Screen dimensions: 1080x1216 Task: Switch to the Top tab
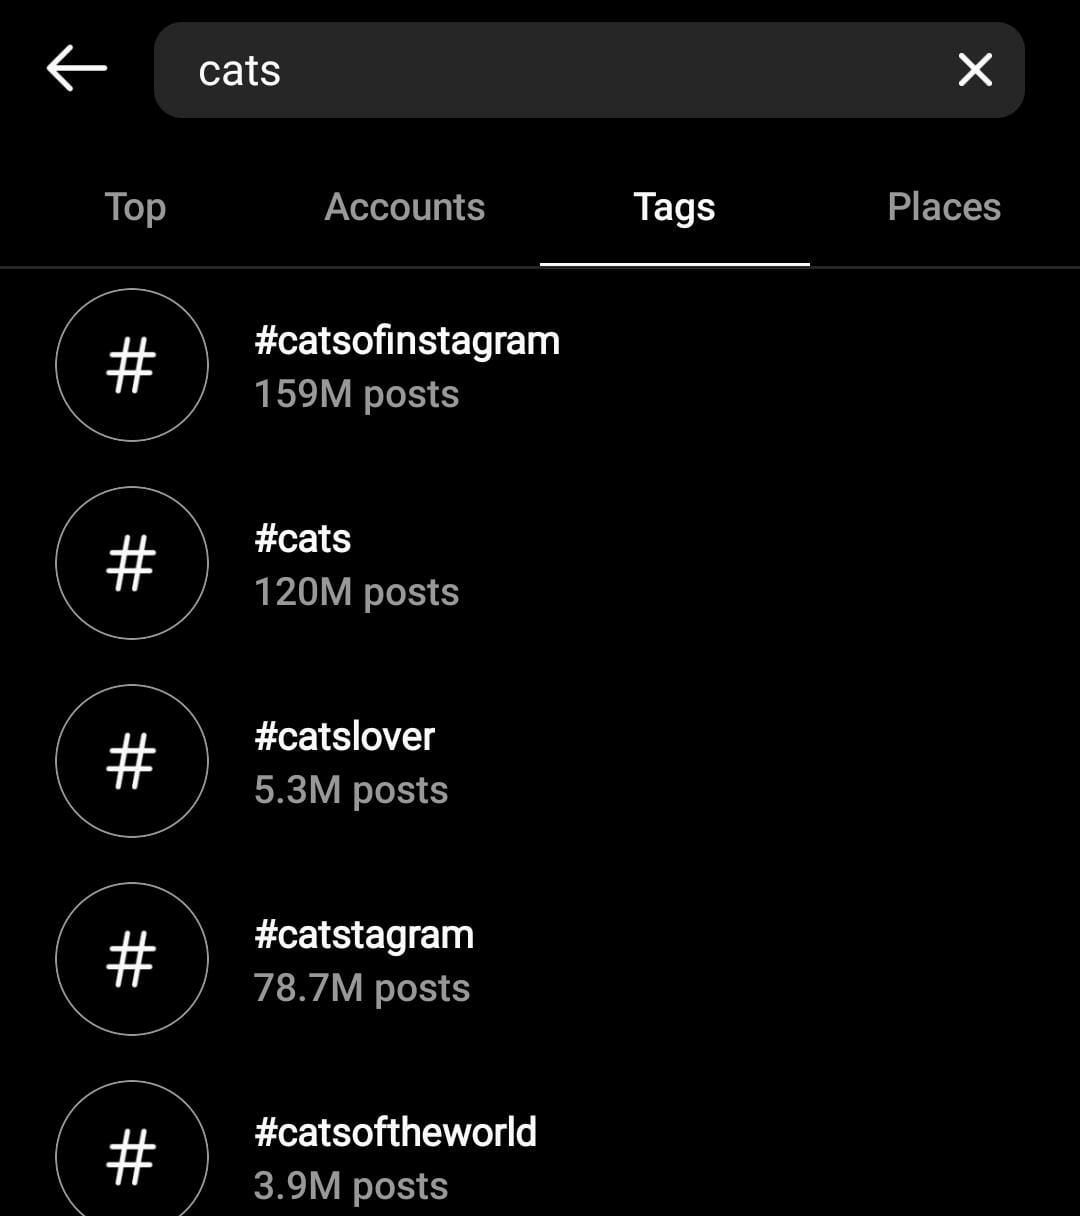(x=135, y=207)
